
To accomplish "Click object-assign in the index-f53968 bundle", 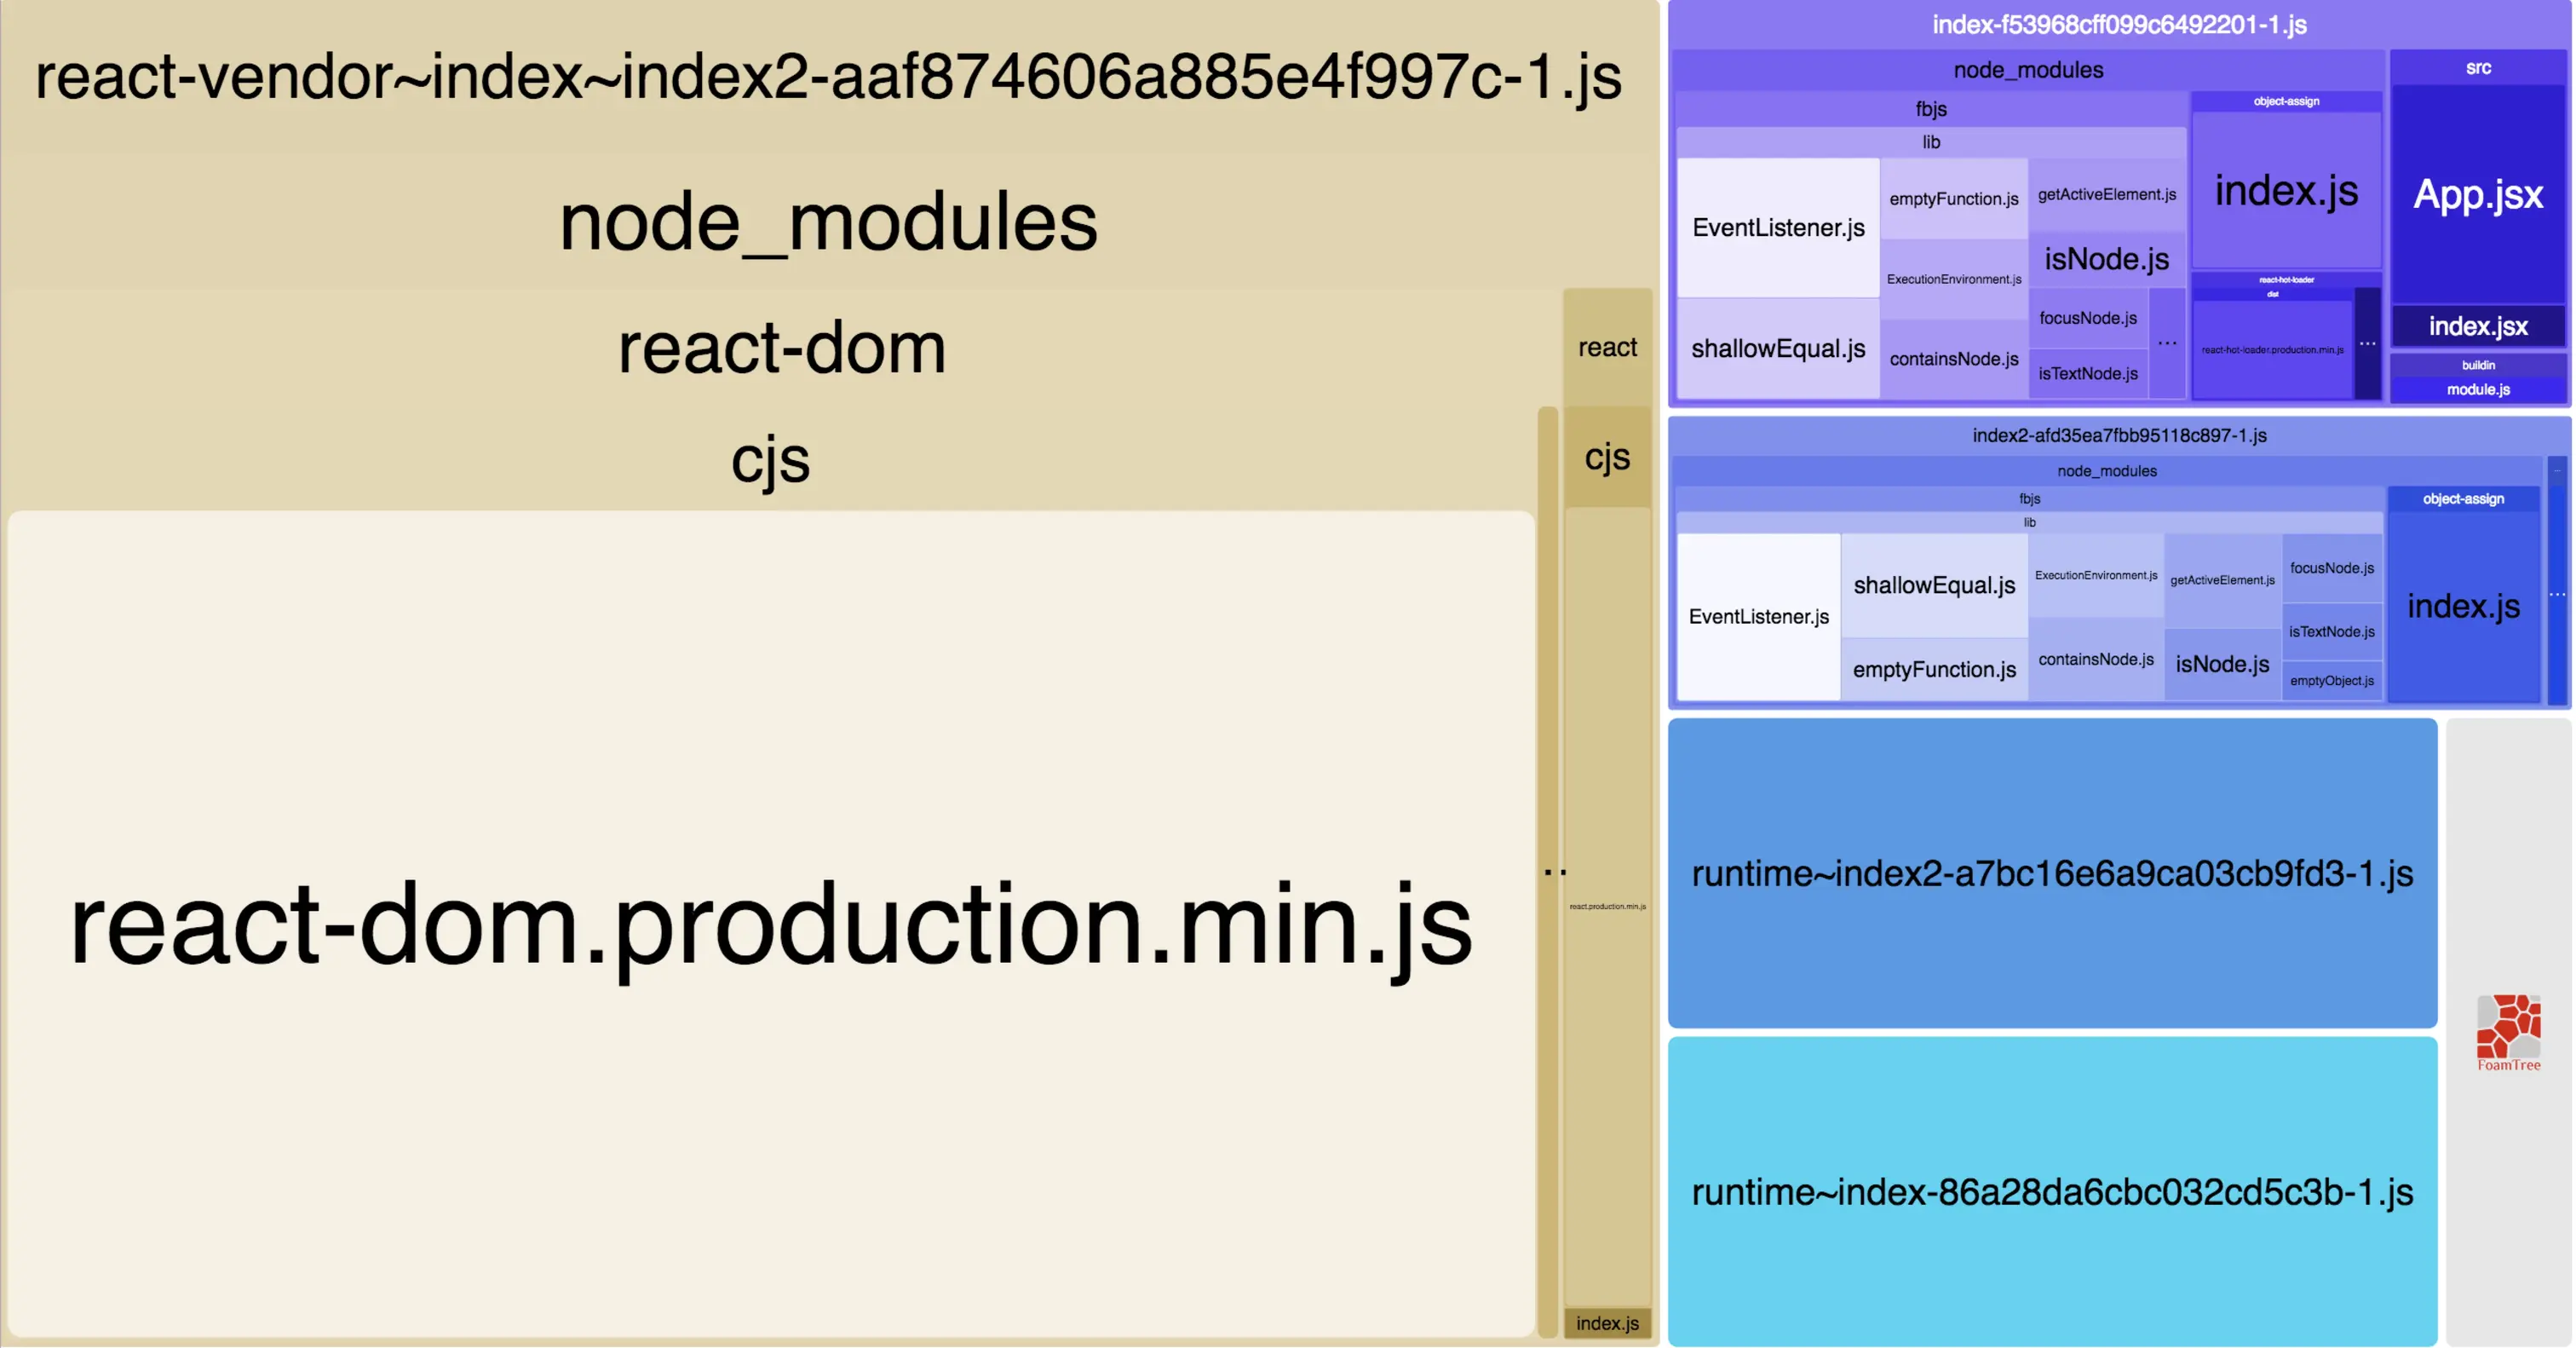I will point(2286,101).
